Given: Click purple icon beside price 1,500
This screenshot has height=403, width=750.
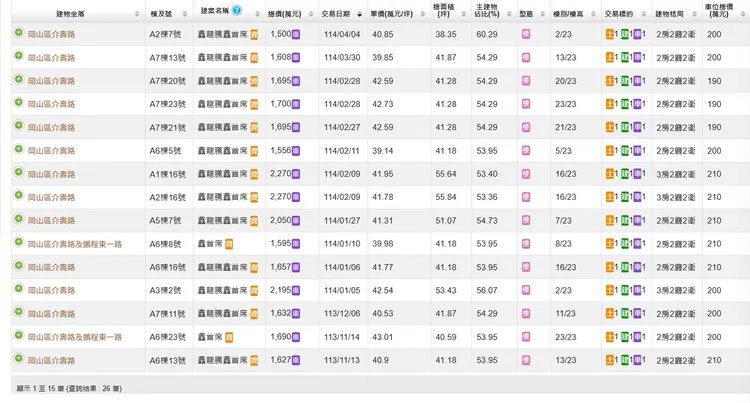Looking at the screenshot, I should click(x=296, y=34).
